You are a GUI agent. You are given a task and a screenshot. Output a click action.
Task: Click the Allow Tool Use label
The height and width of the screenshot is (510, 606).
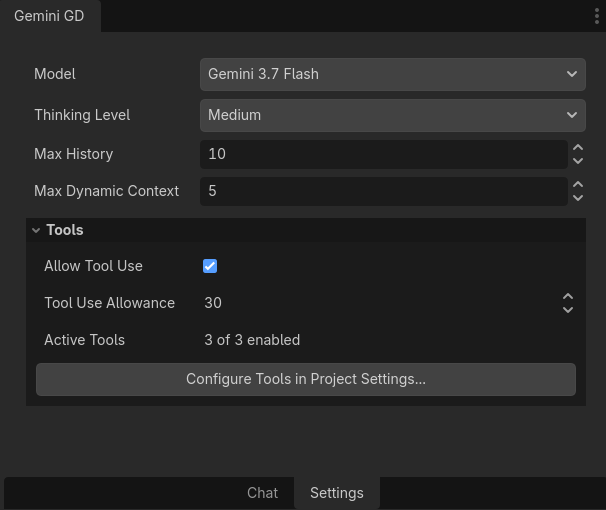(93, 266)
